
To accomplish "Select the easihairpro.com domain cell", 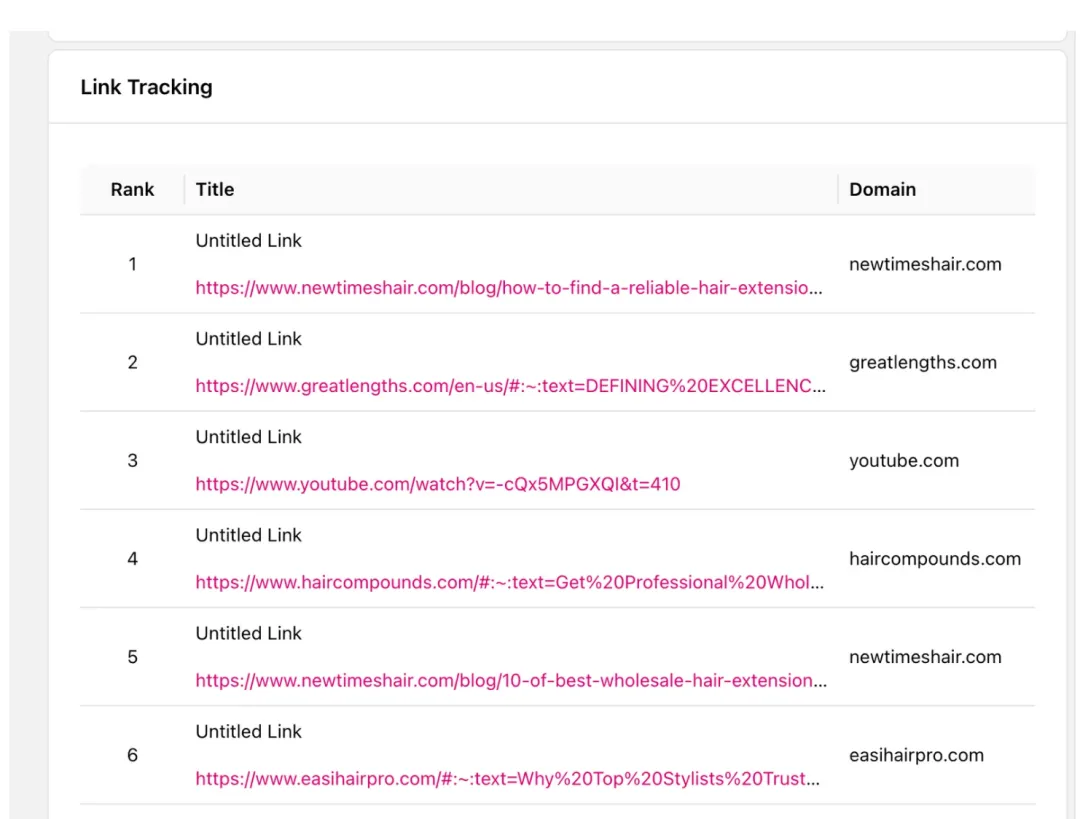I will point(916,755).
